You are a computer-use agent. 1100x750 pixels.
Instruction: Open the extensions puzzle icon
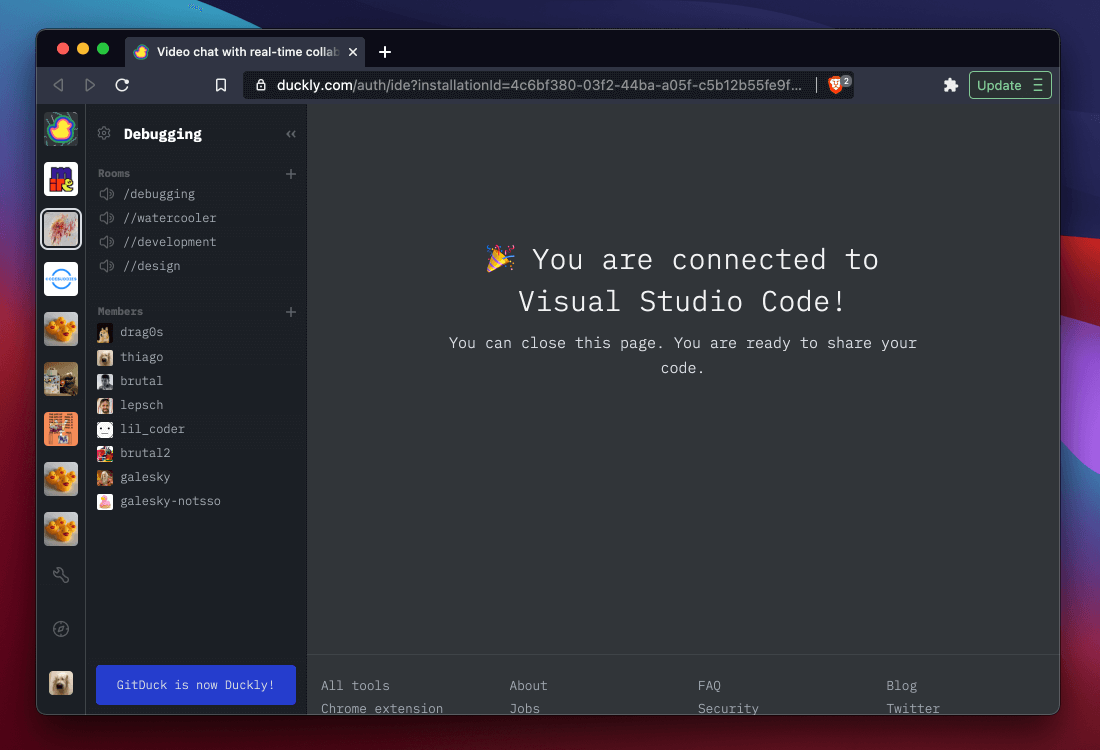tap(951, 85)
